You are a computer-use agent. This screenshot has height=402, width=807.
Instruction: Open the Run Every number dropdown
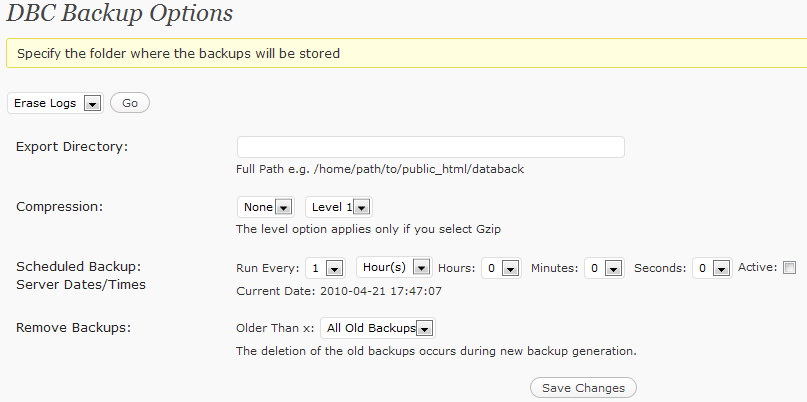[x=324, y=268]
